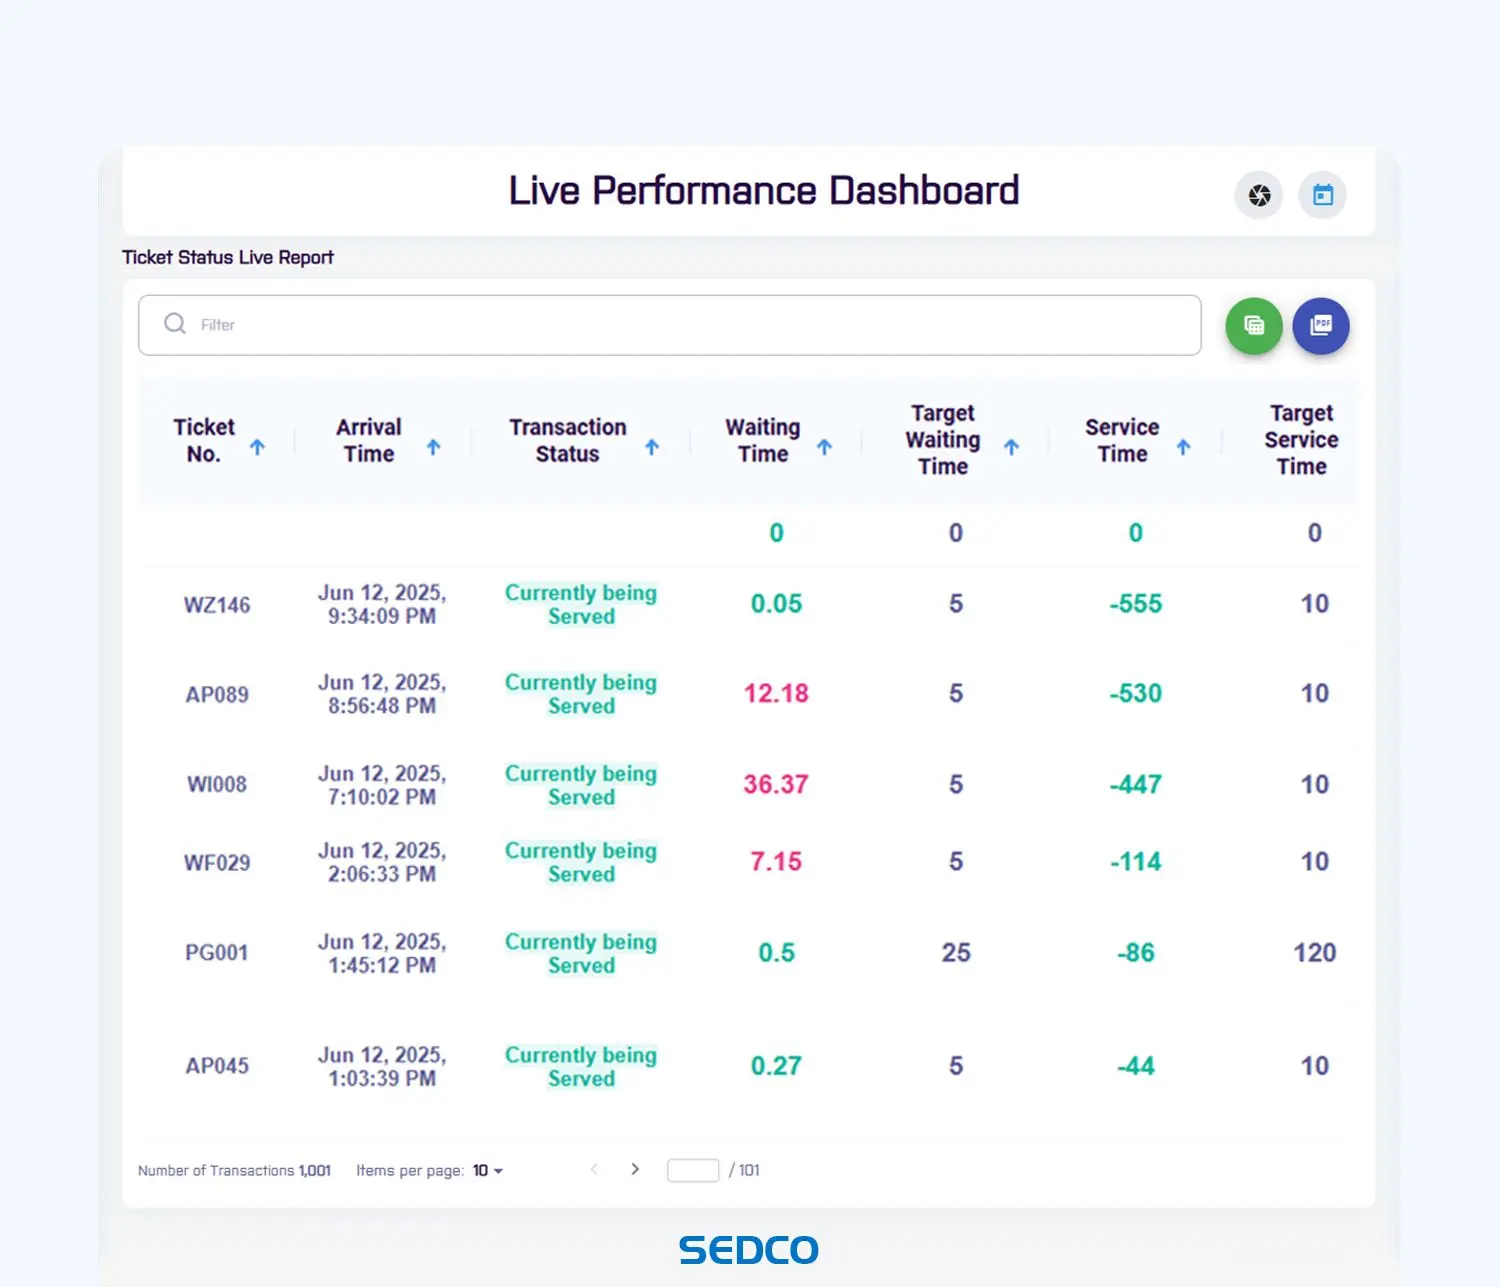1500x1287 pixels.
Task: Toggle sorting on the Service Time column
Action: click(1184, 447)
